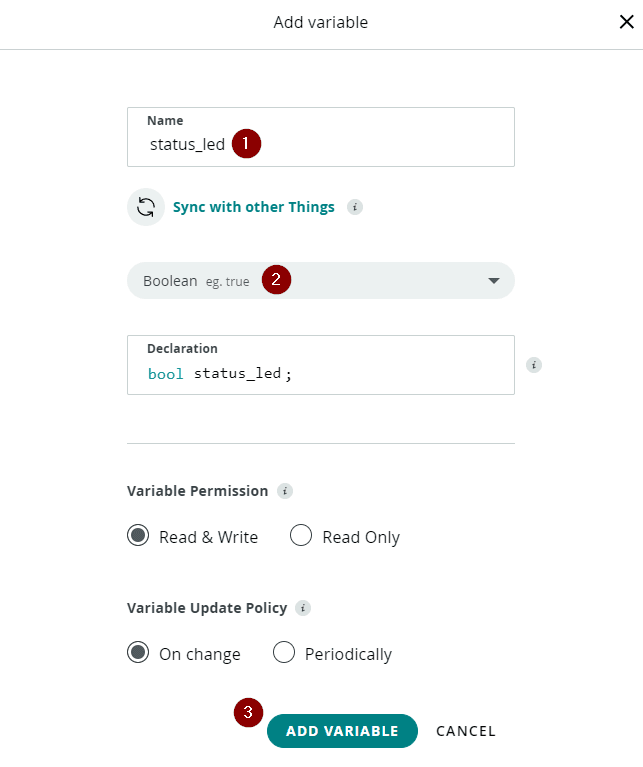The height and width of the screenshot is (767, 643).
Task: Click info icon beside Variable Update Policy
Action: point(303,608)
